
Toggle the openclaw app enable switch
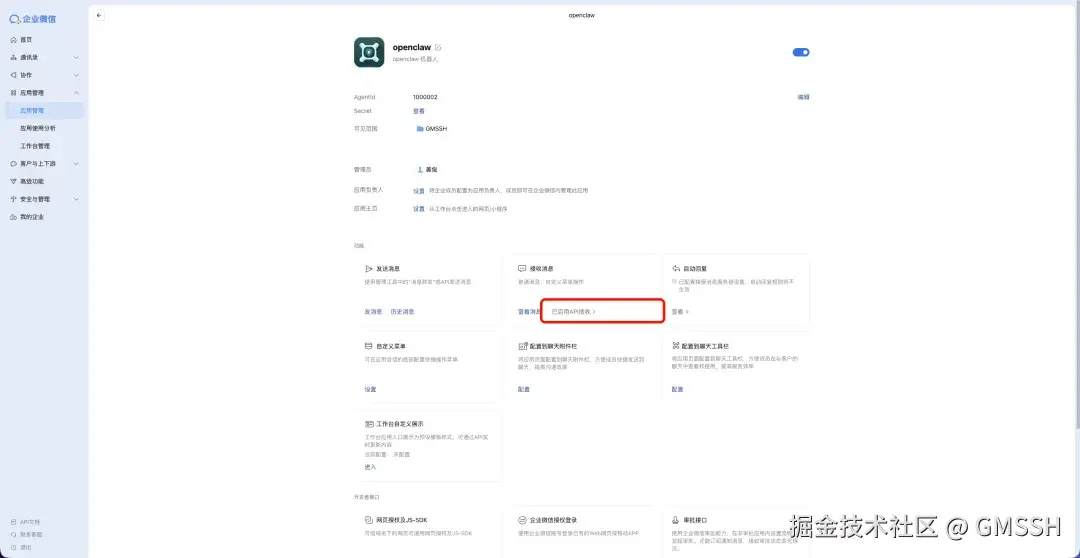pyautogui.click(x=801, y=52)
